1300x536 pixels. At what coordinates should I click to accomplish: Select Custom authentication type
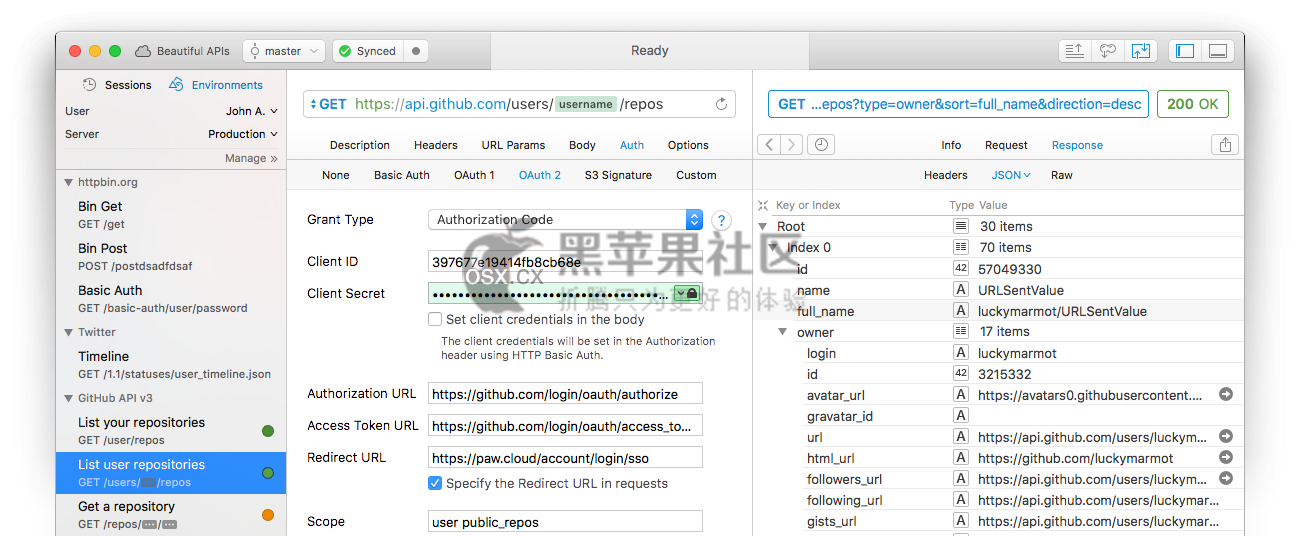[696, 175]
